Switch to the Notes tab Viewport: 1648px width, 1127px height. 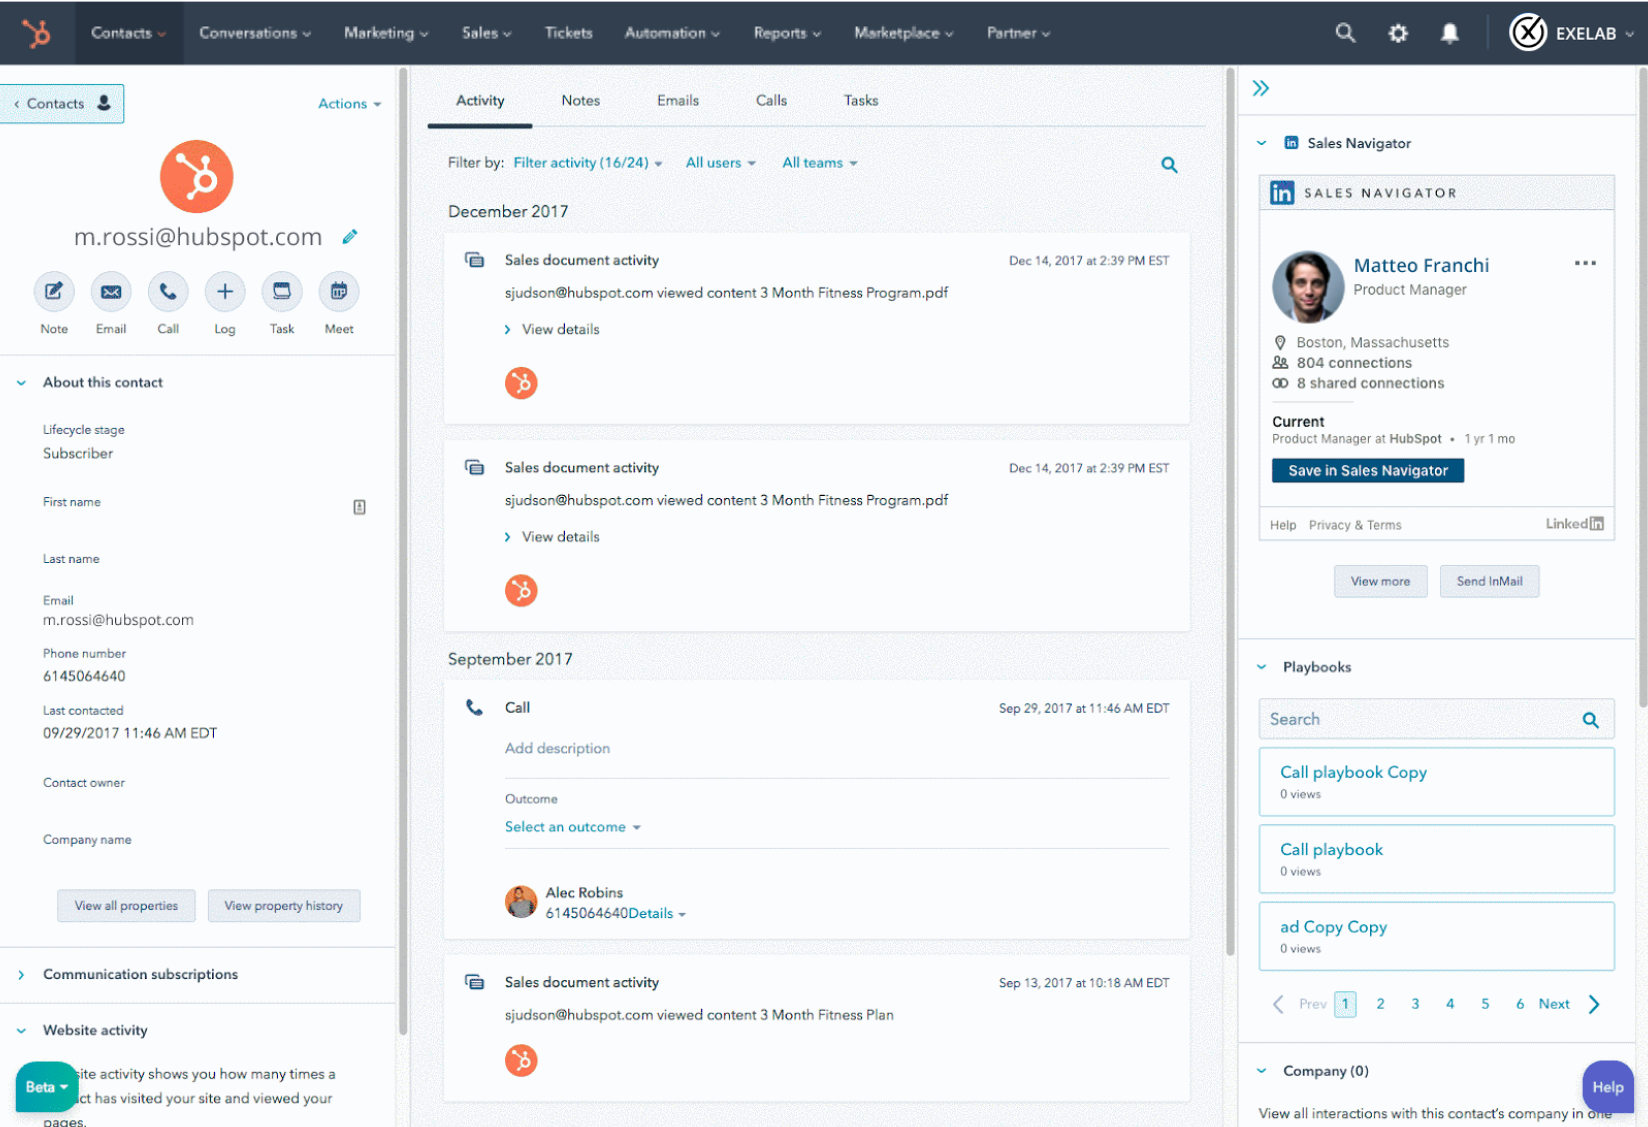pos(580,101)
